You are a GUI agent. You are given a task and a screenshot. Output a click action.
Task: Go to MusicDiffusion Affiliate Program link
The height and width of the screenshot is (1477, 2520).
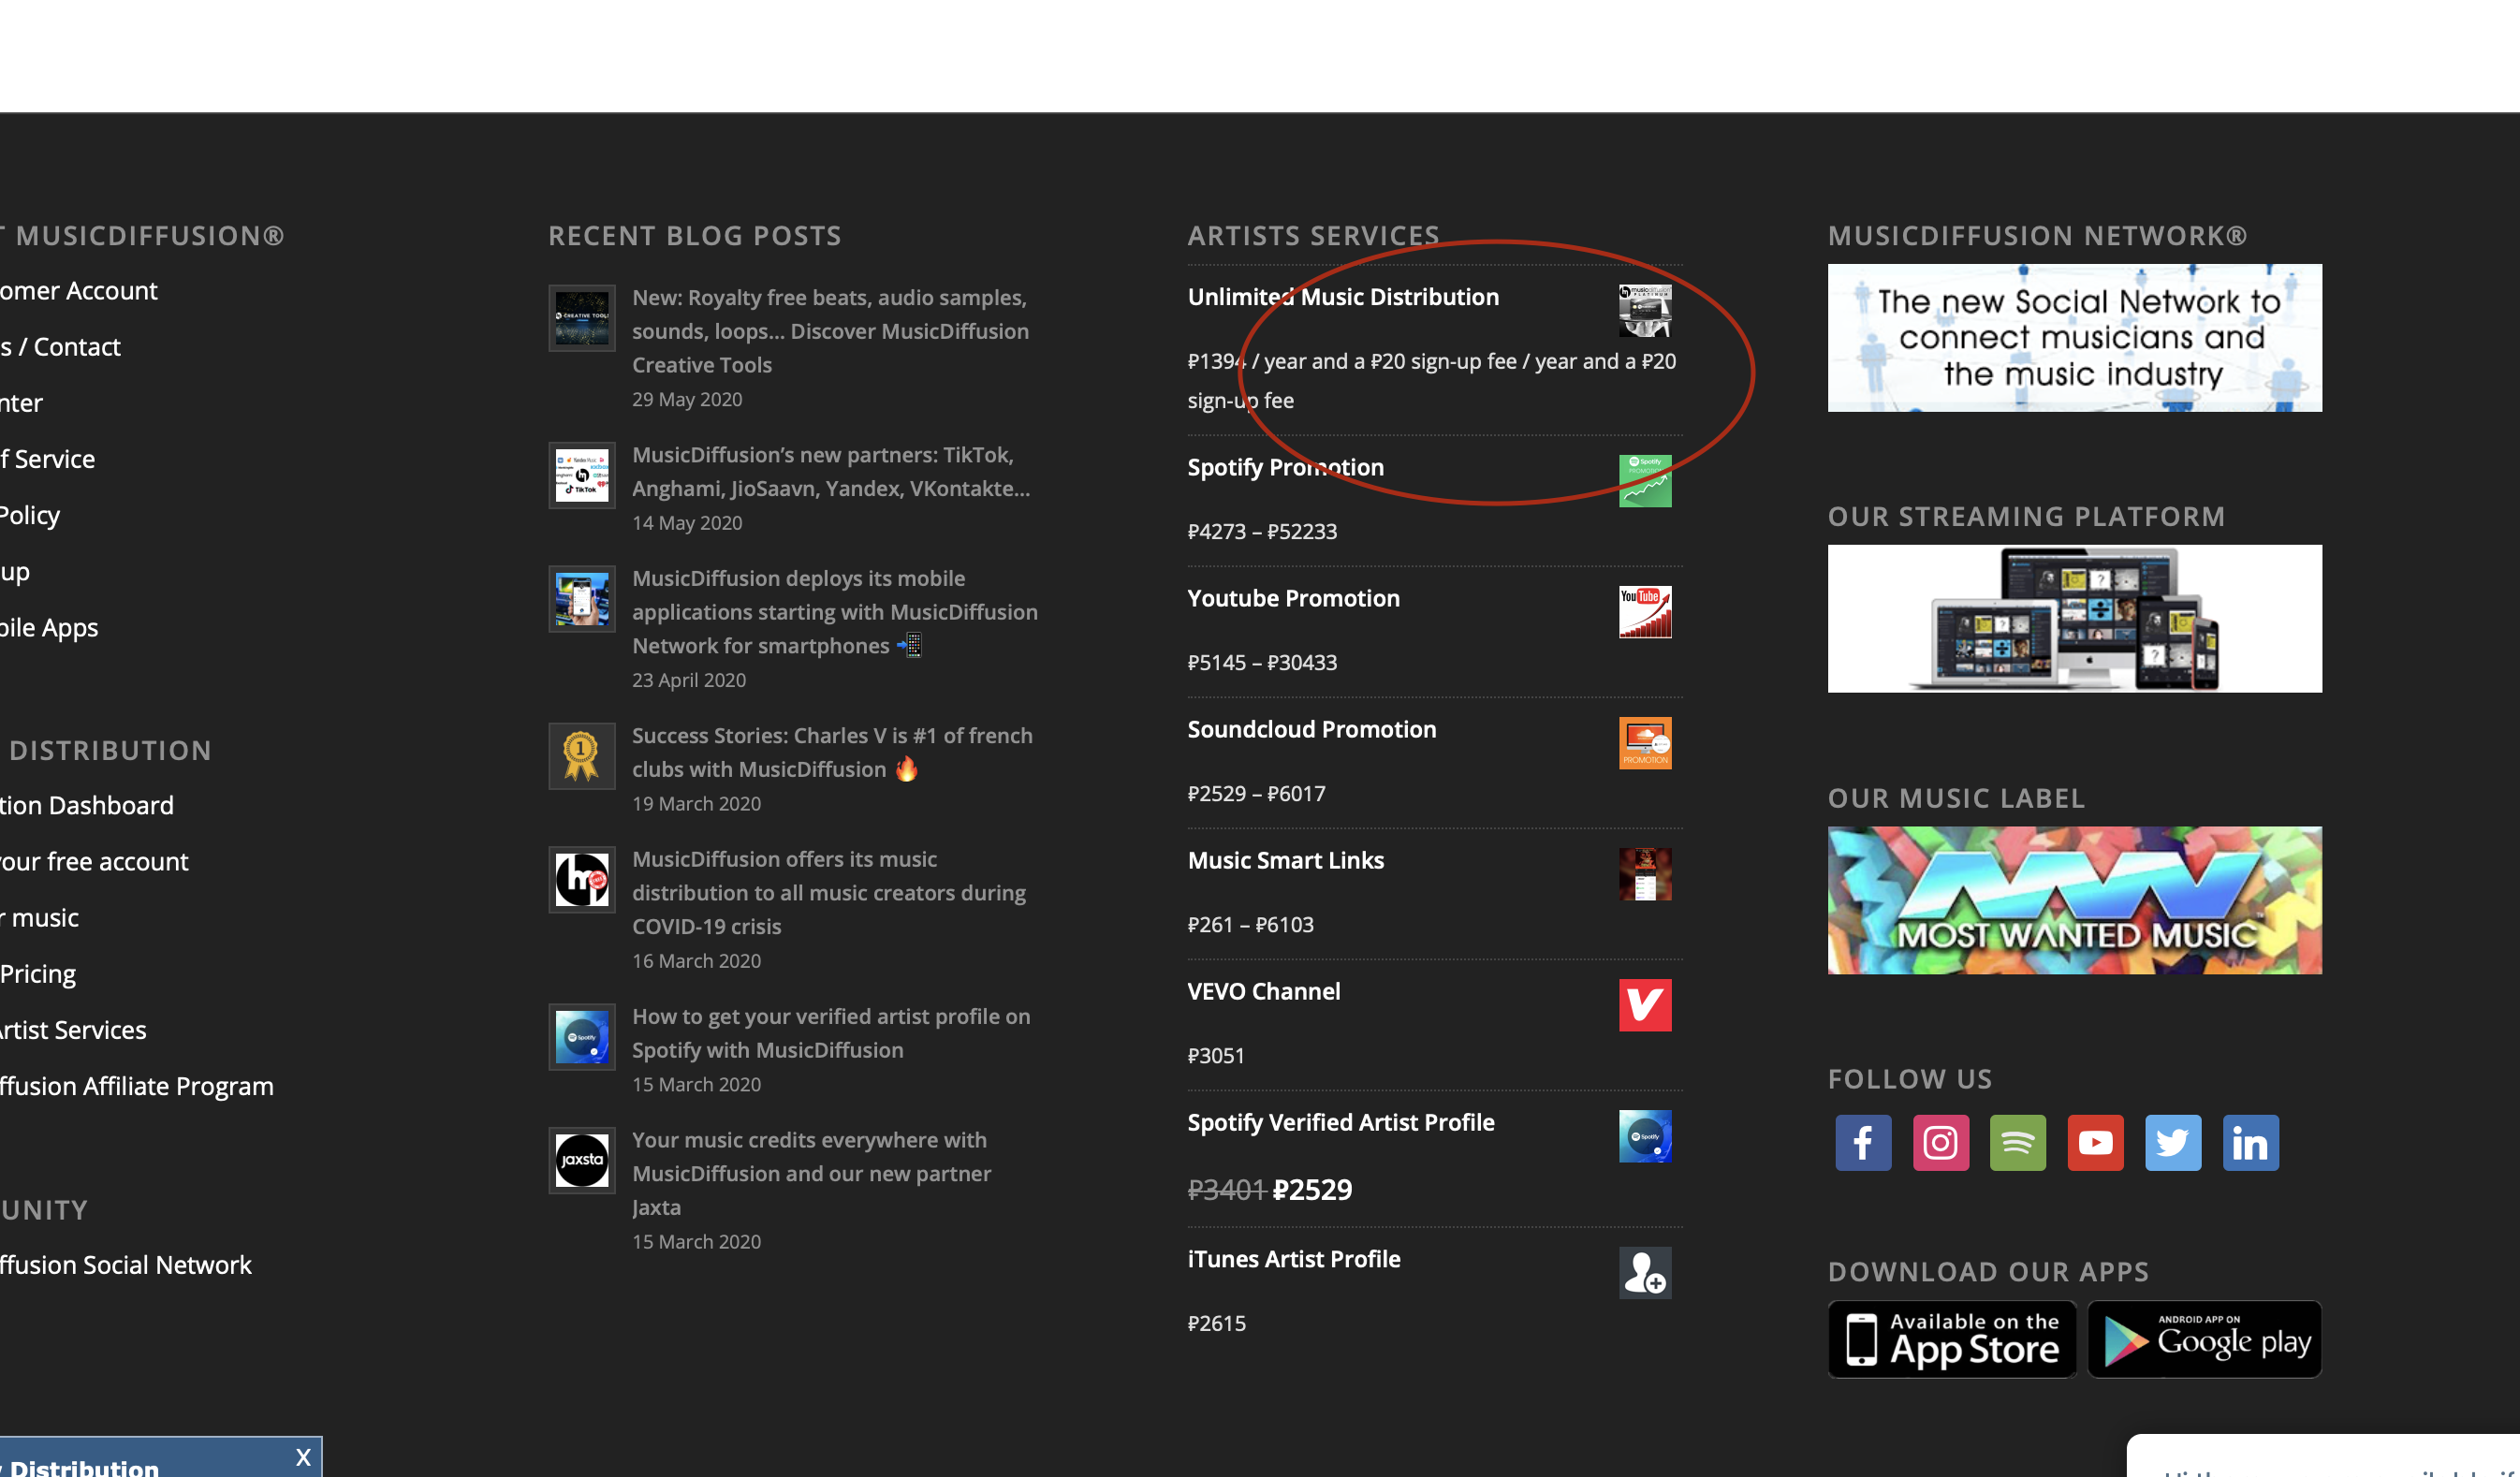137,1086
